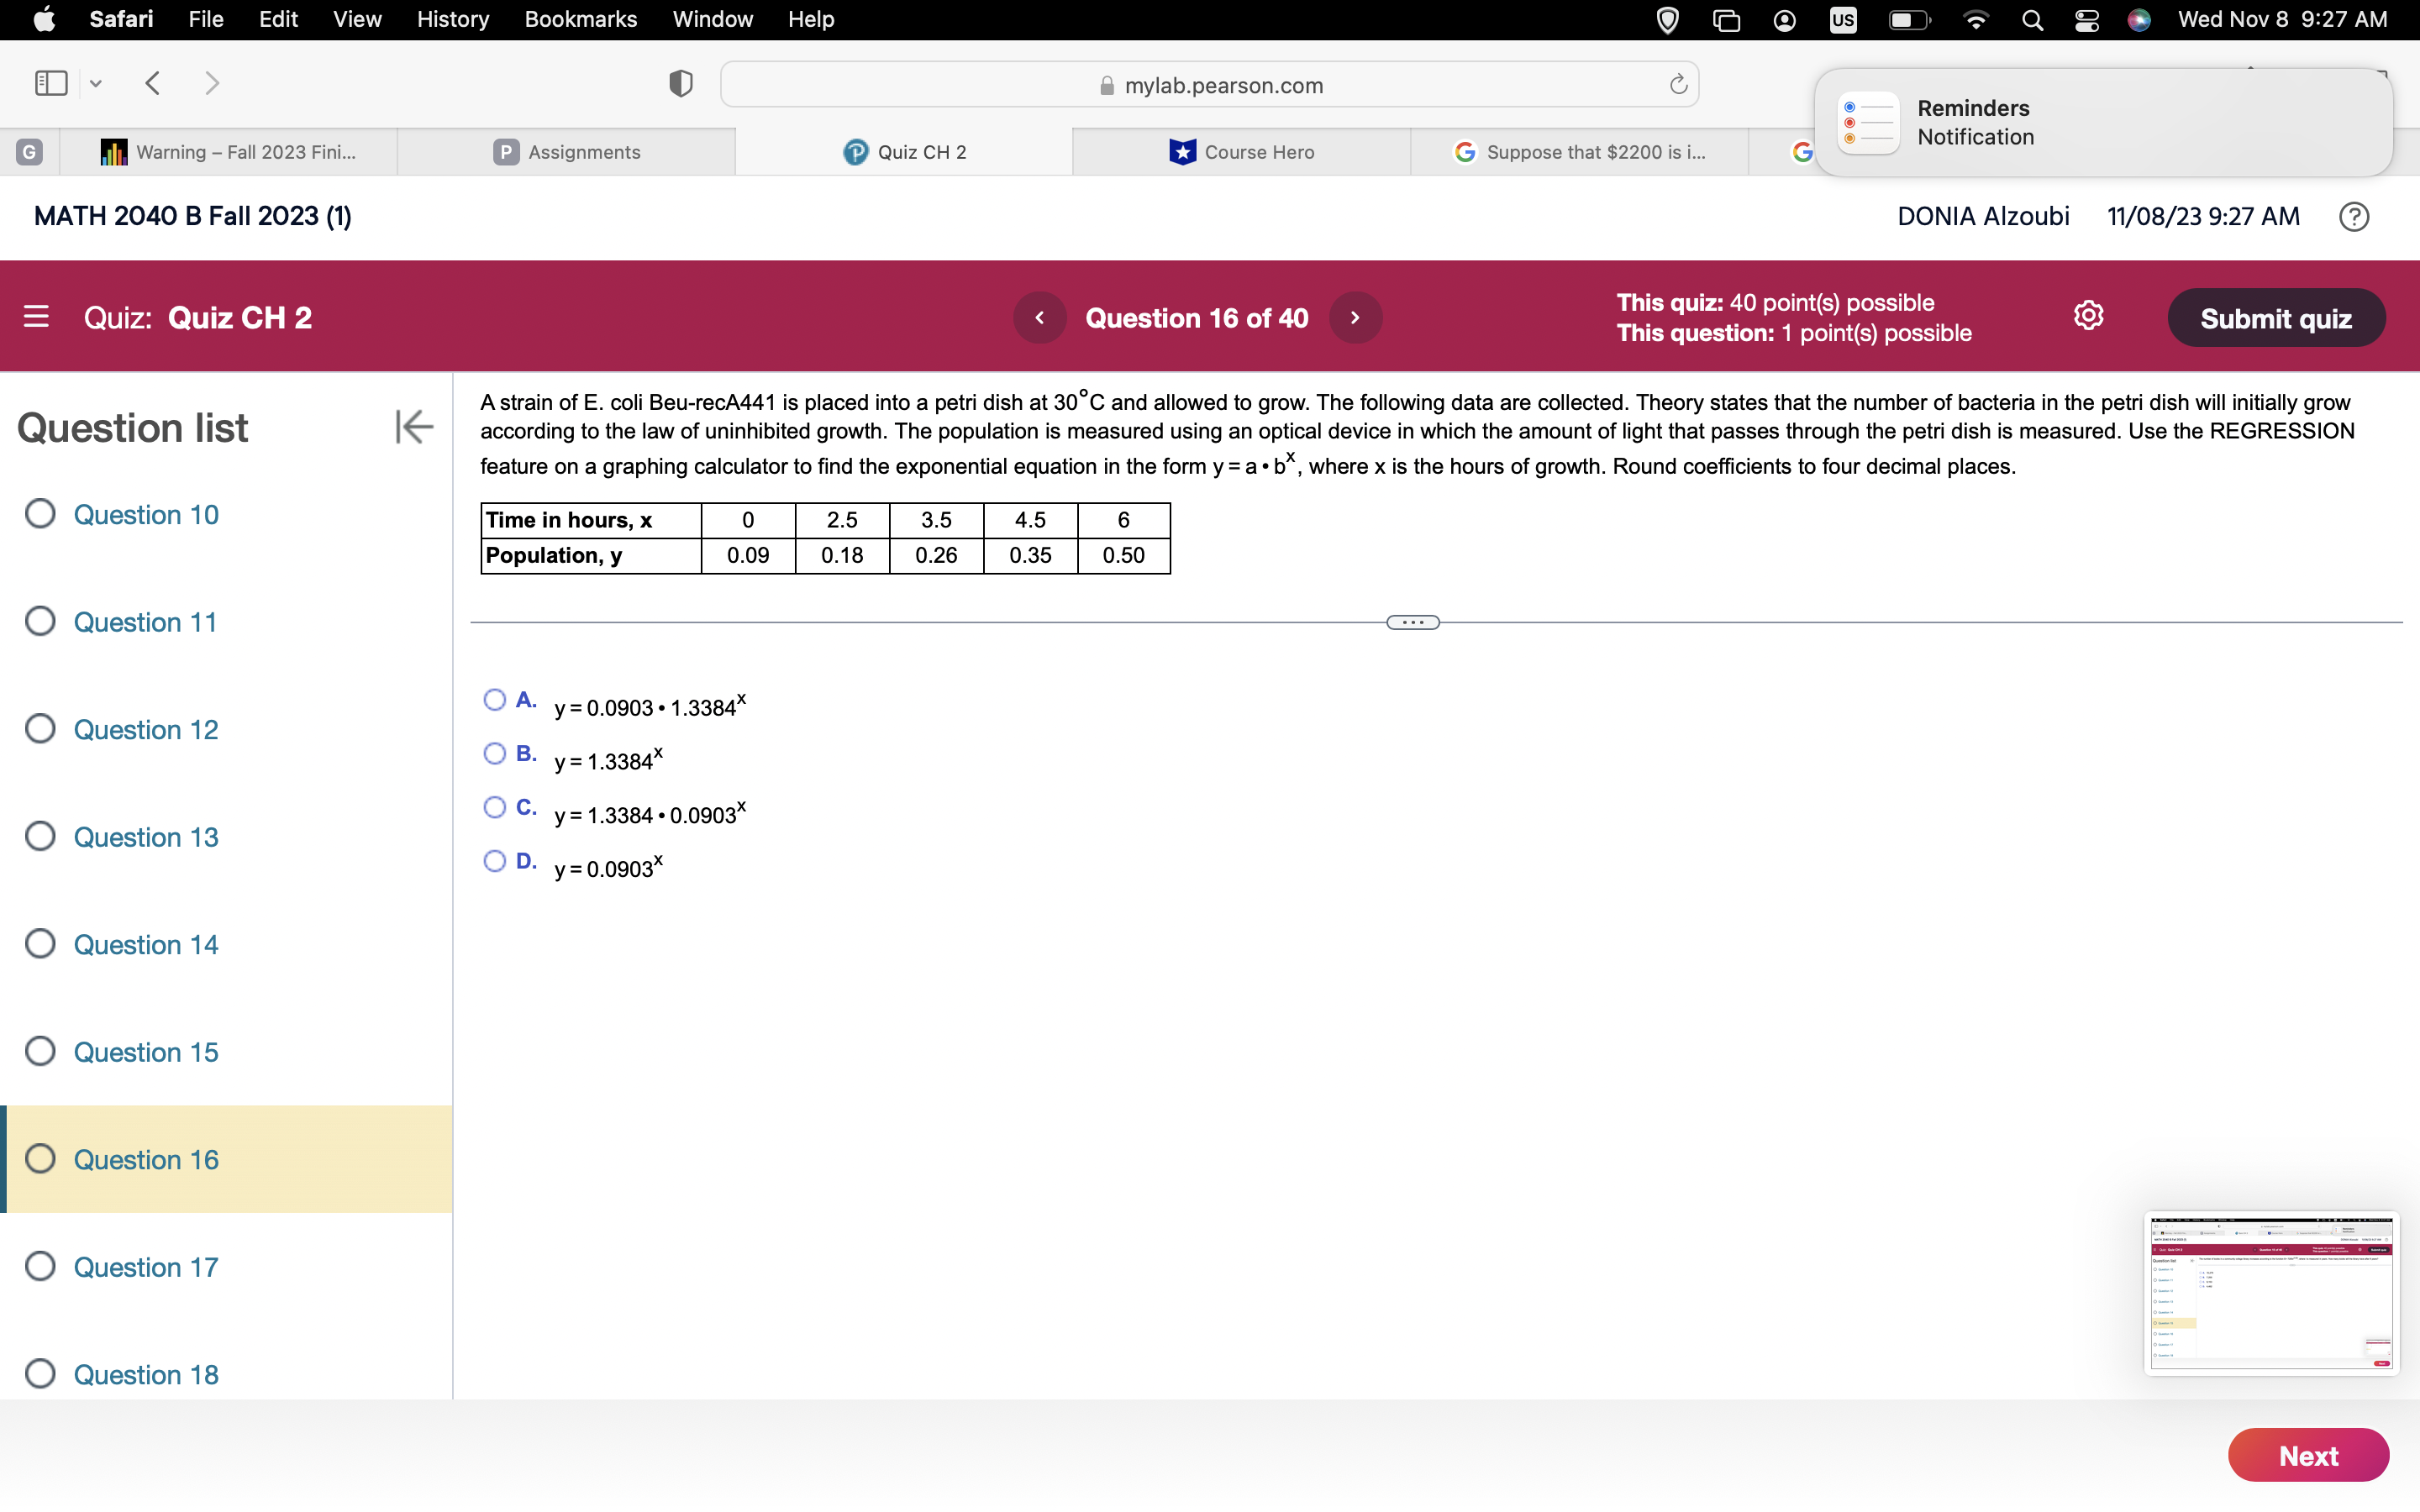Open the address bar tab overview chevron
Image resolution: width=2420 pixels, height=1512 pixels.
[x=95, y=84]
